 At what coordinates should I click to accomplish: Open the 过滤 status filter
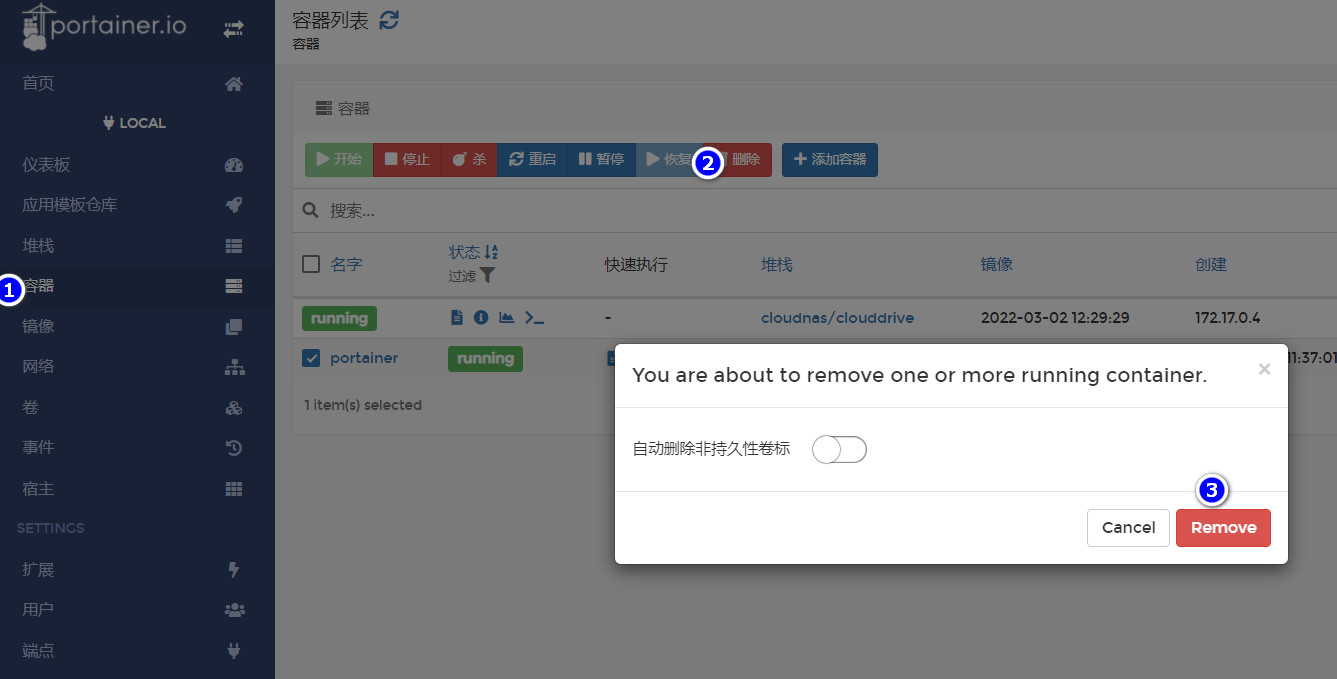[x=471, y=276]
